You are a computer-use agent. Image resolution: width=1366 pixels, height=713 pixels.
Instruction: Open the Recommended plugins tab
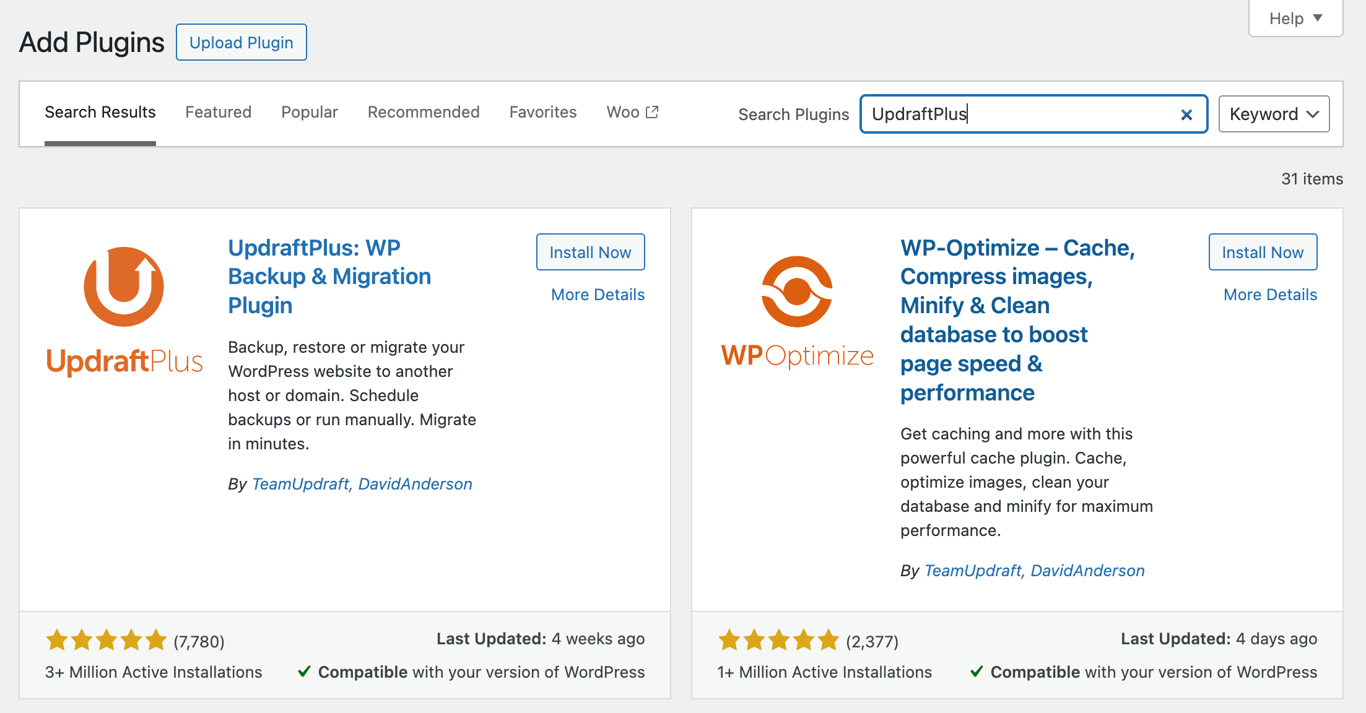[423, 112]
